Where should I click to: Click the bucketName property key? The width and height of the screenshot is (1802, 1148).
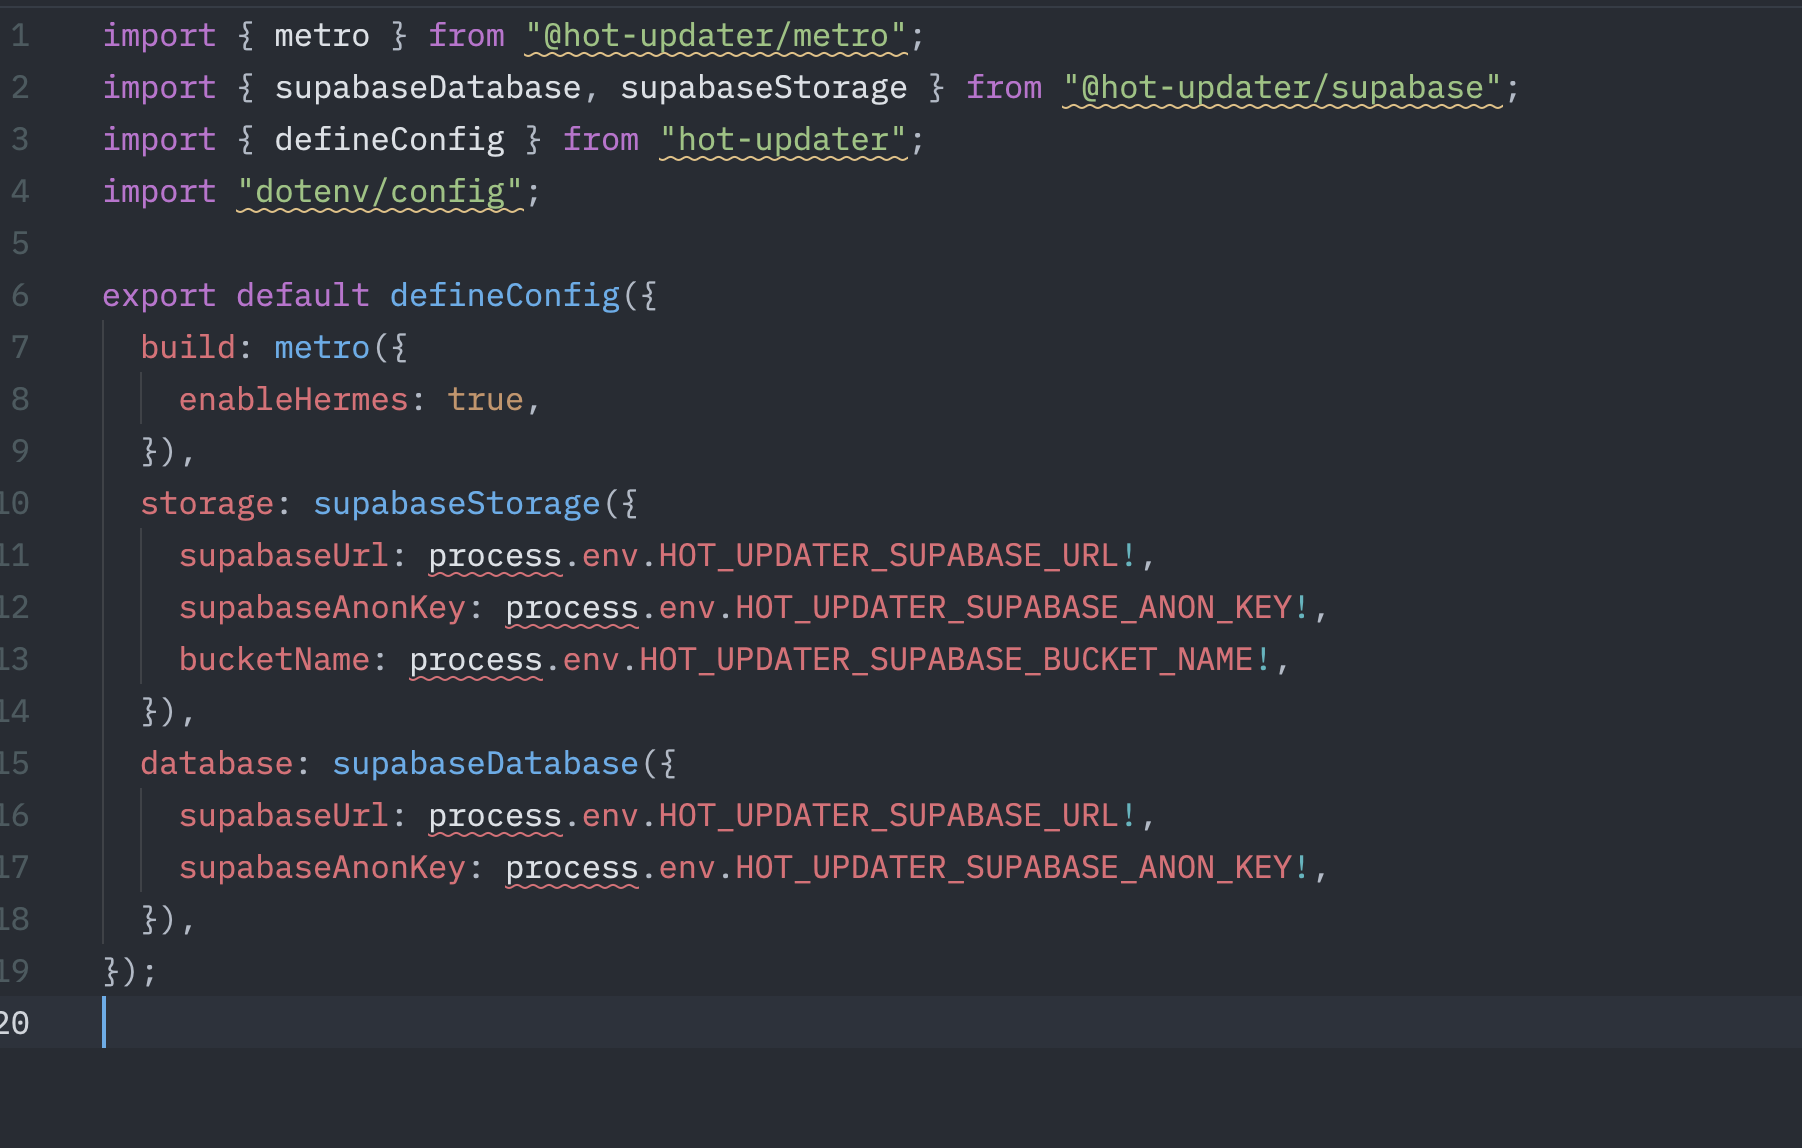click(x=274, y=660)
